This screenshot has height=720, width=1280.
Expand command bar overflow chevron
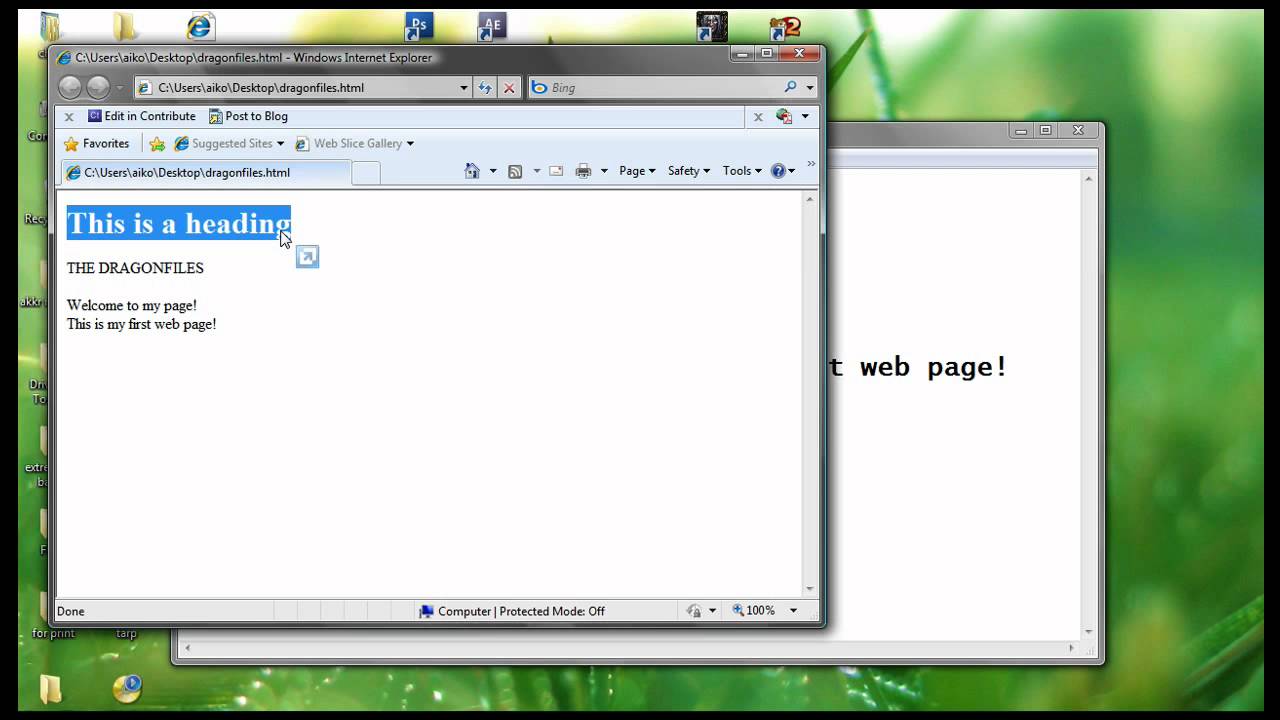click(811, 164)
